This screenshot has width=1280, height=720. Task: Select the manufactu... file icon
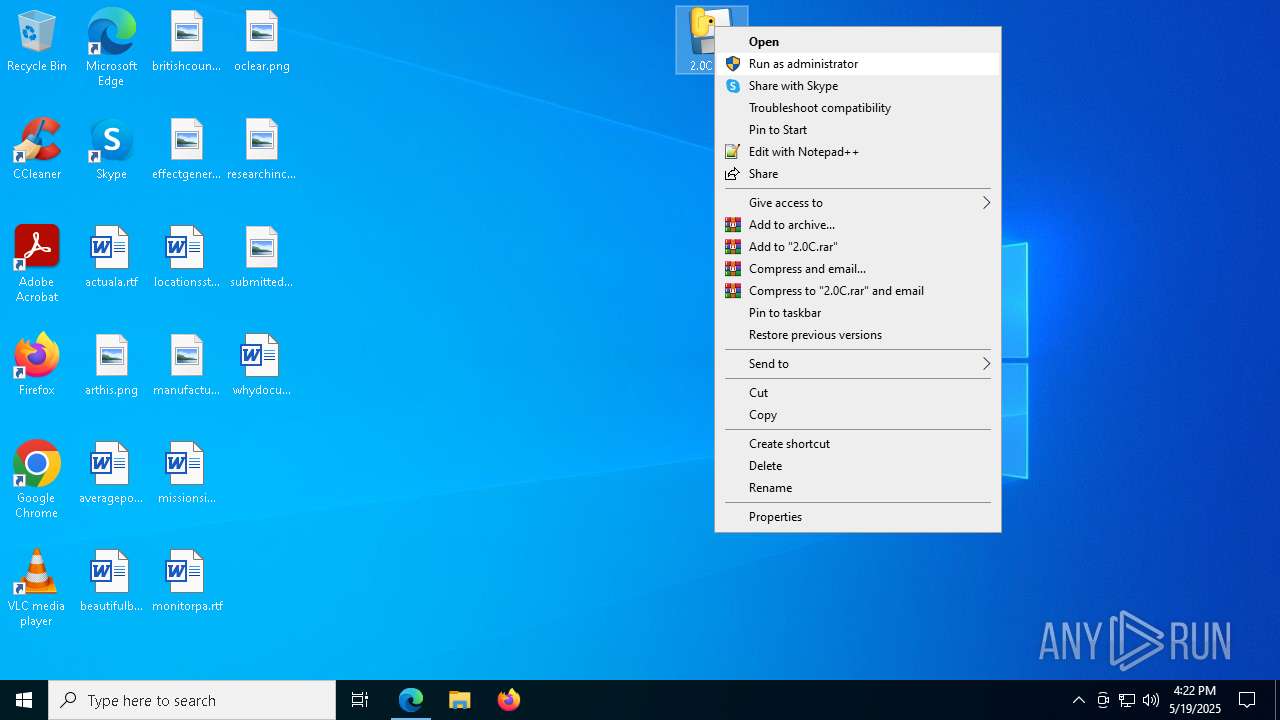pos(186,366)
